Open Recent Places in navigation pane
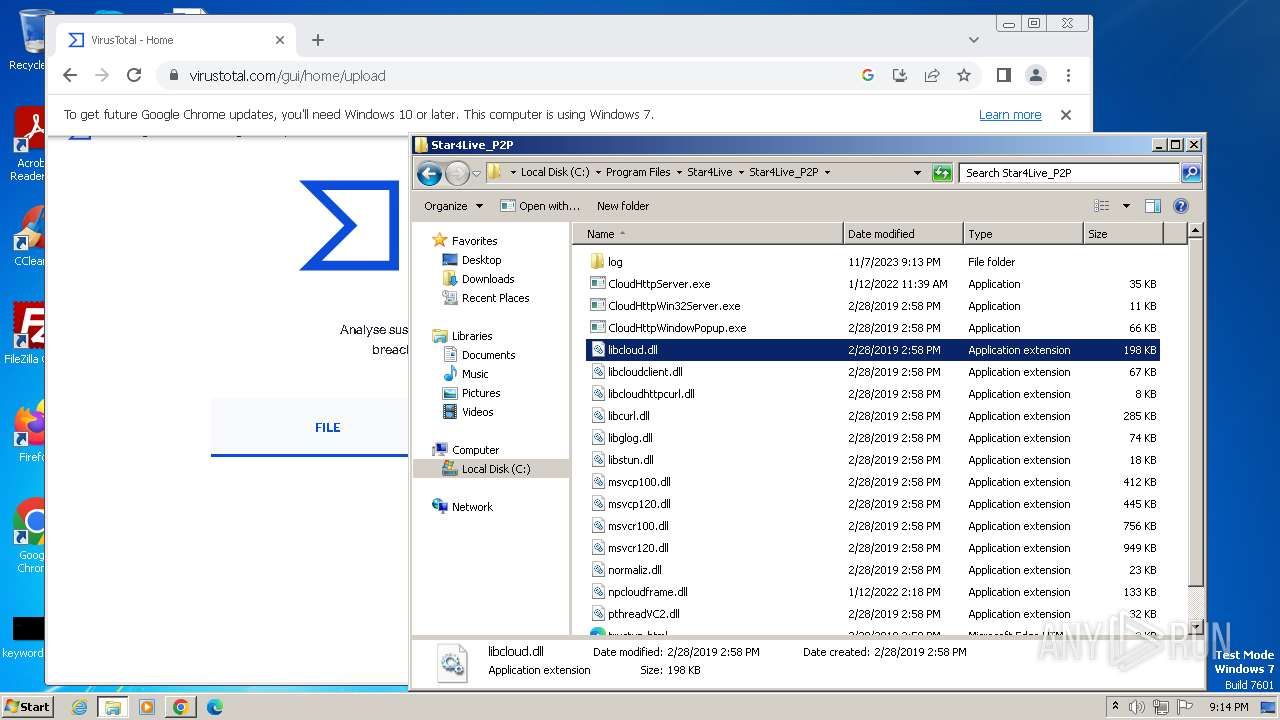Image resolution: width=1280 pixels, height=720 pixels. point(495,298)
